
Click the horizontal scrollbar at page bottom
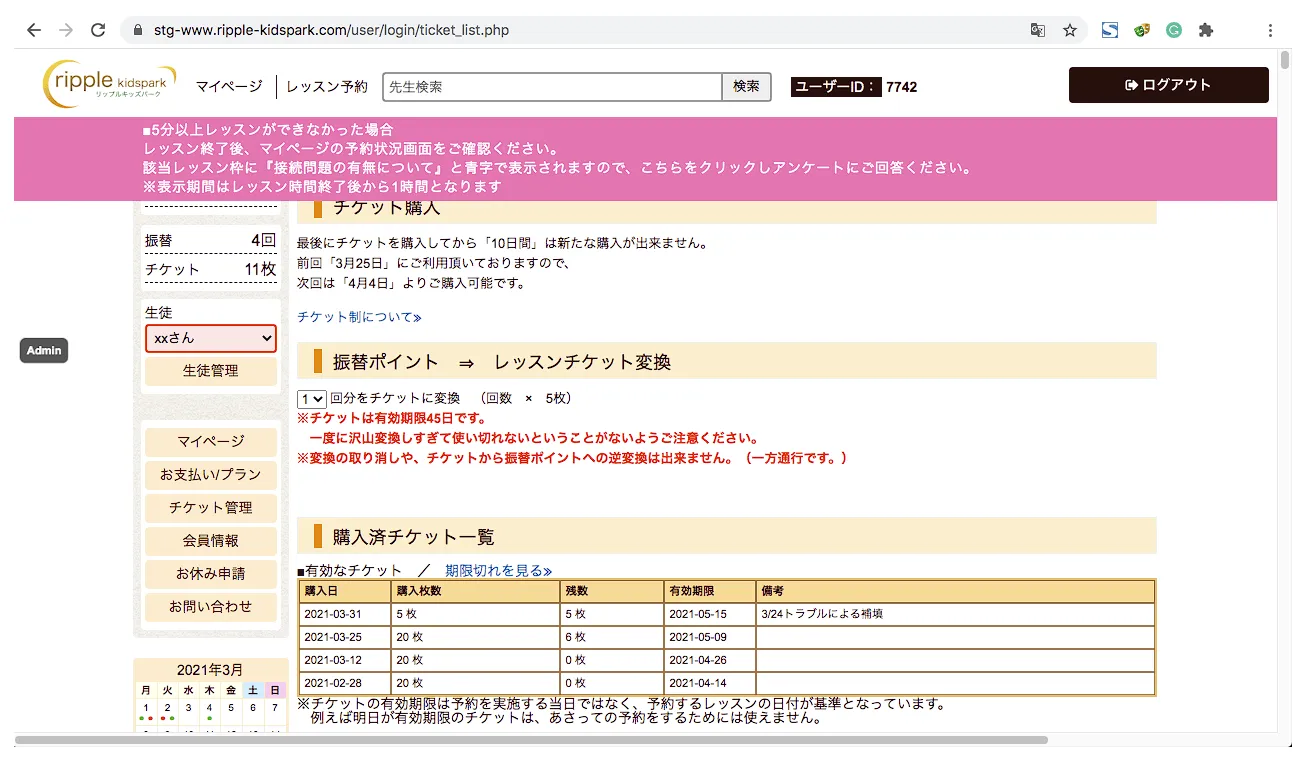coord(530,740)
